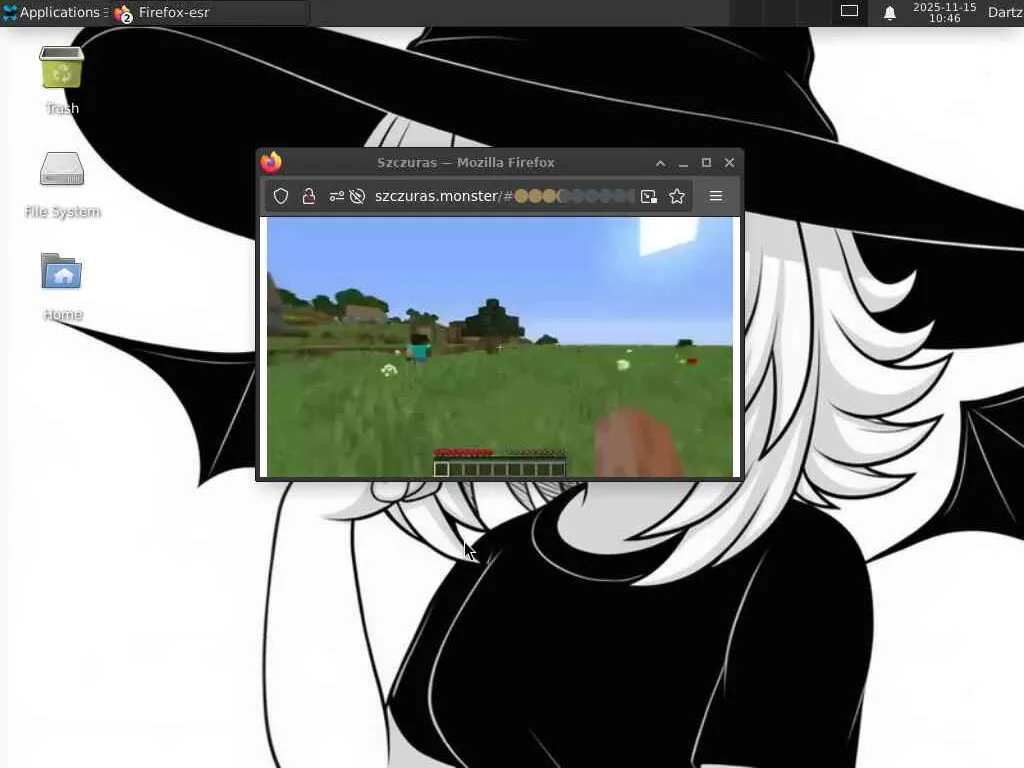Close the Szczuras Firefox window
1024x768 pixels.
(729, 163)
